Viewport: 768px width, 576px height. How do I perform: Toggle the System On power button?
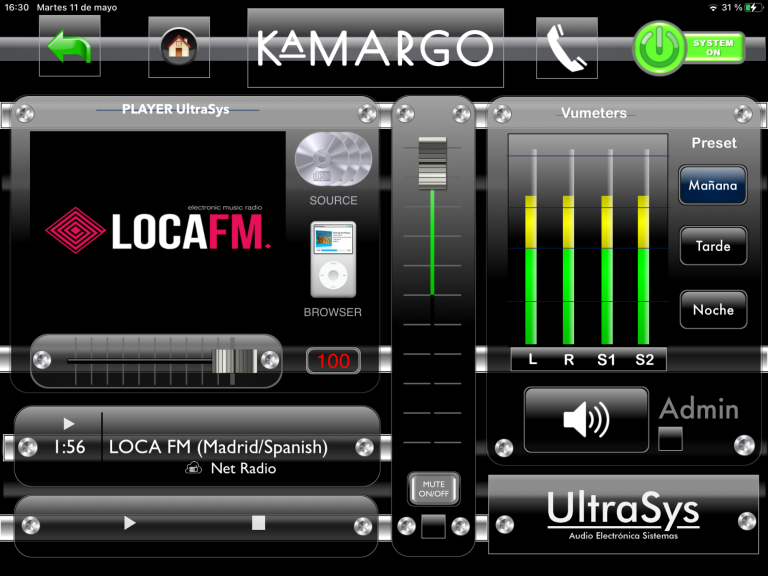click(689, 48)
